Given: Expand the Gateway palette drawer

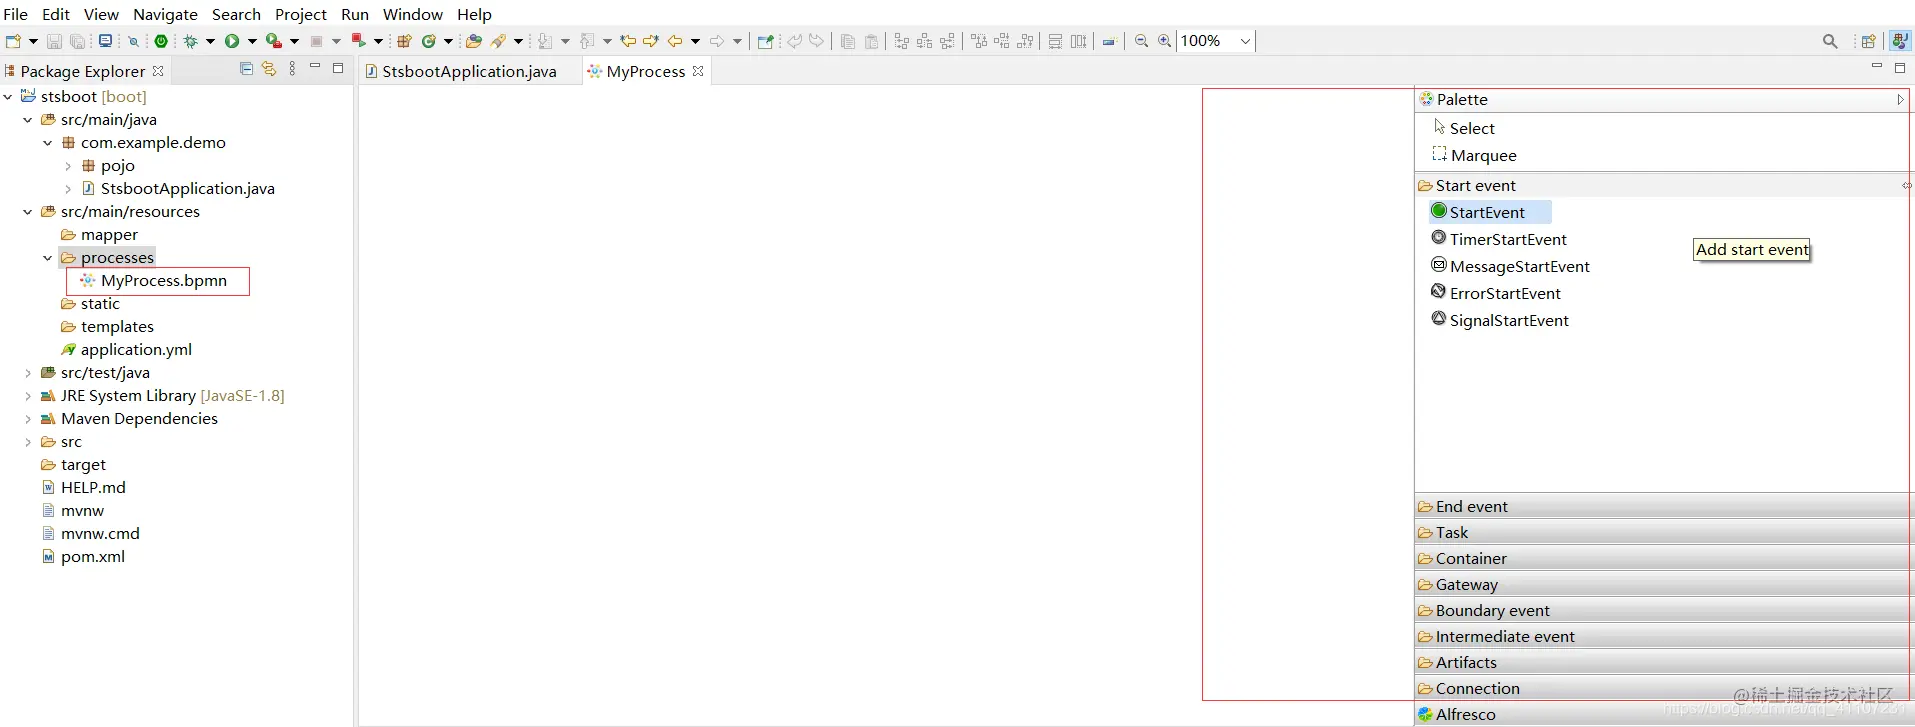Looking at the screenshot, I should (1662, 584).
